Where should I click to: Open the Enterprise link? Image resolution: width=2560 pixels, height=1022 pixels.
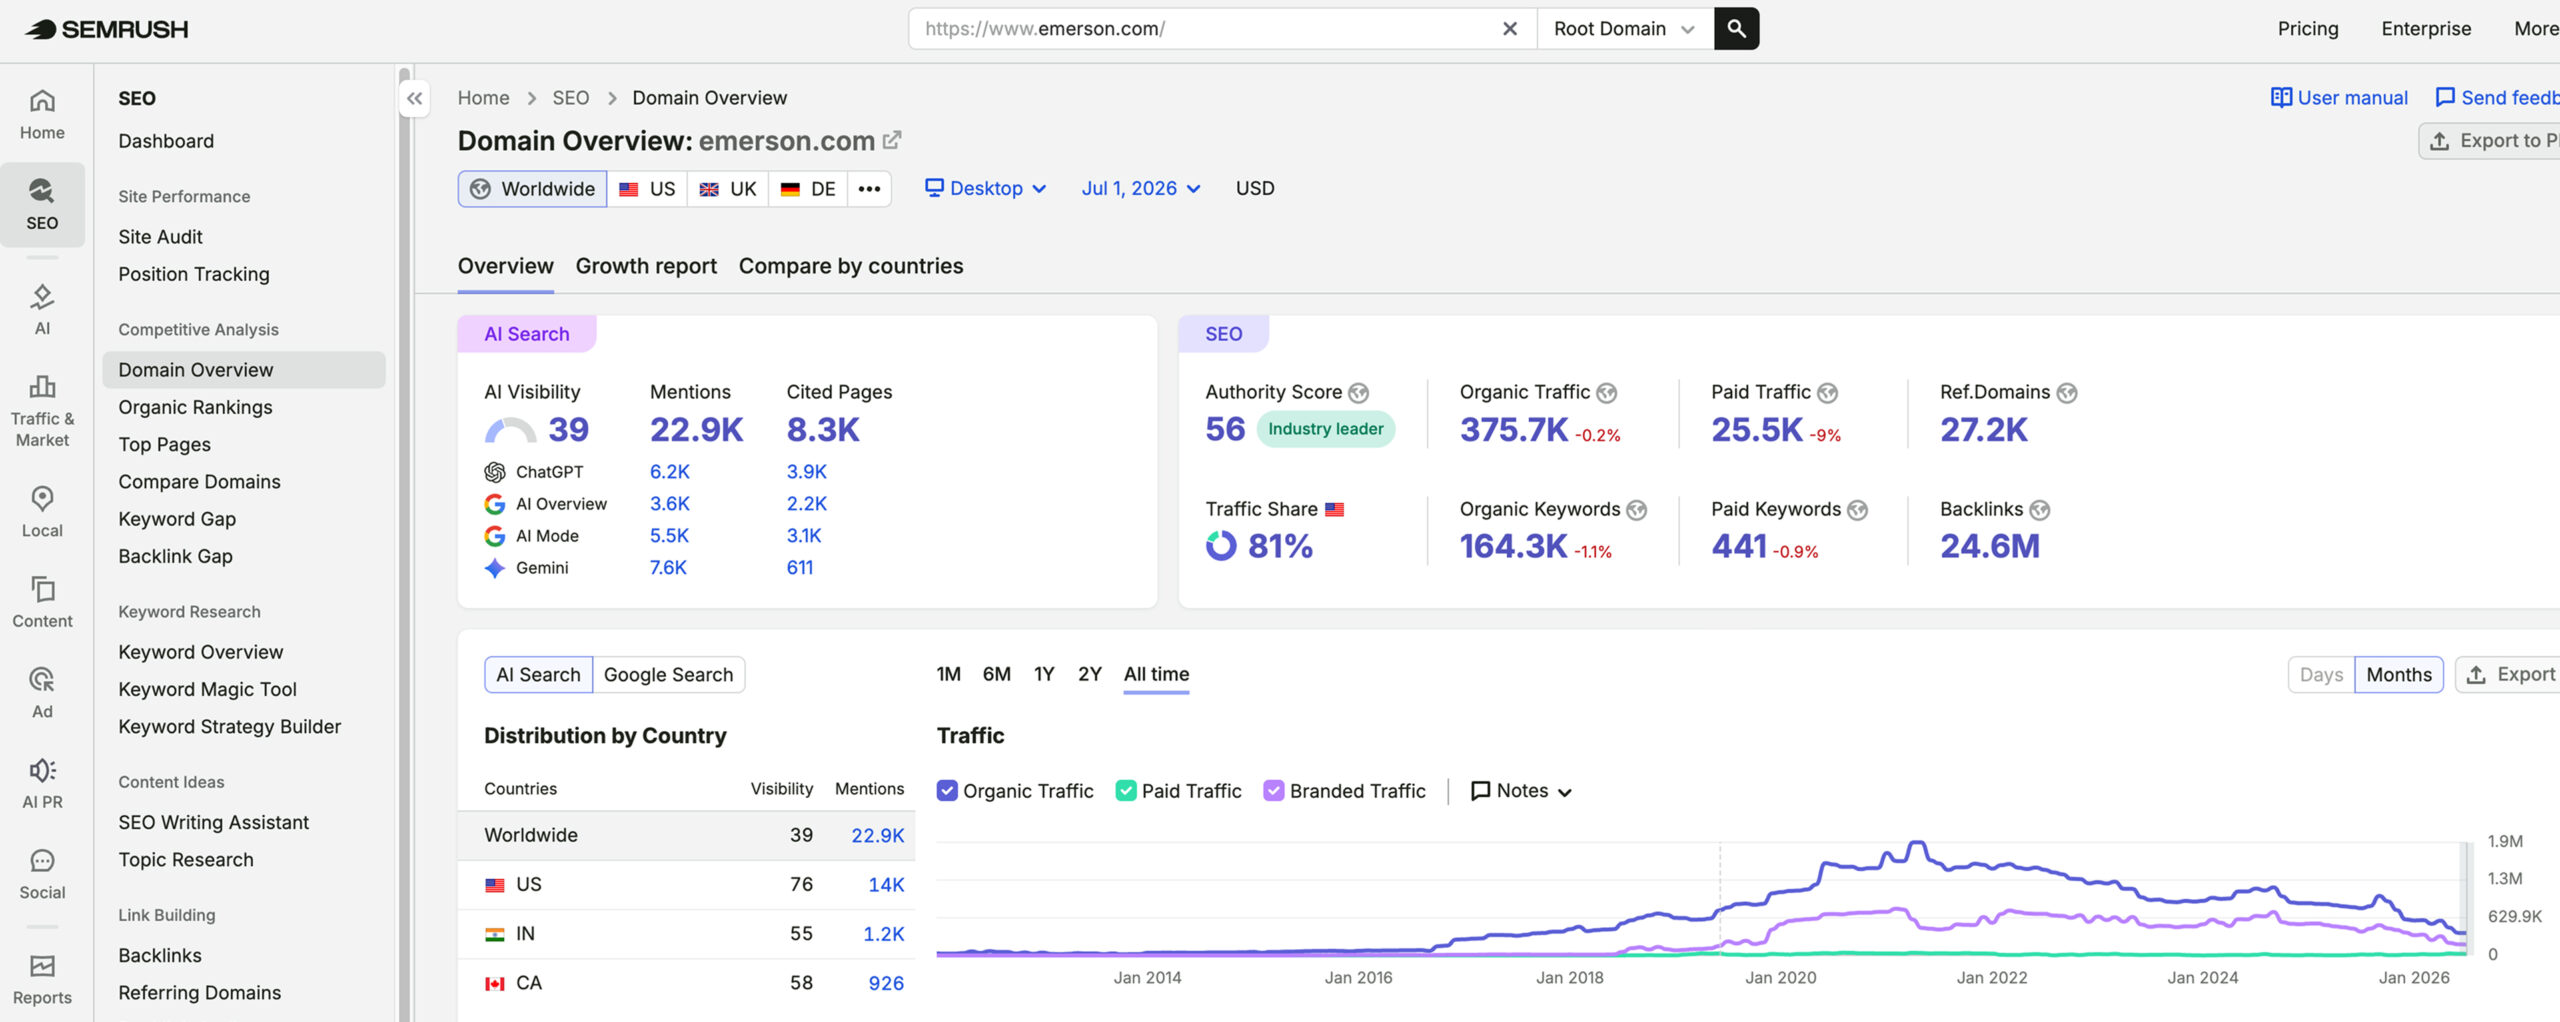pos(2426,29)
